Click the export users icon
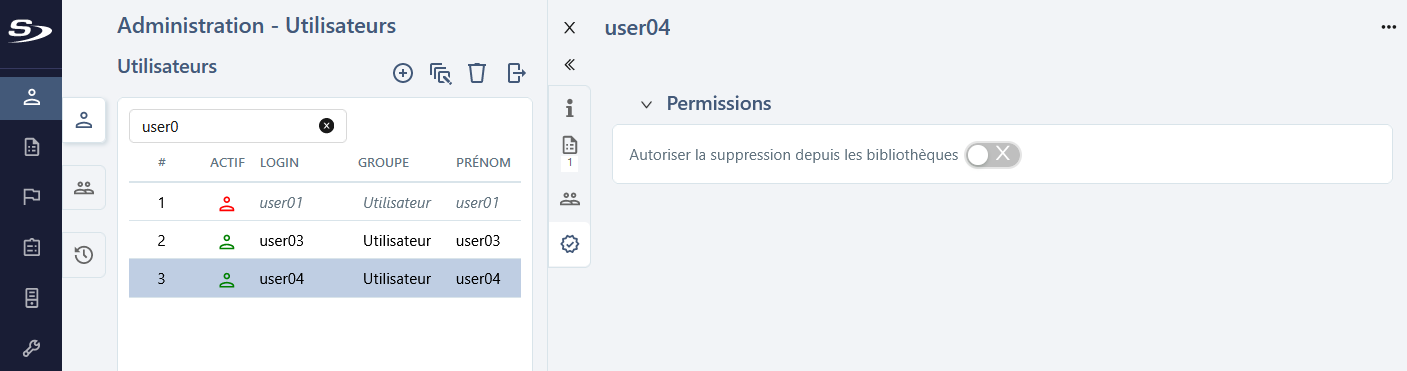Image resolution: width=1407 pixels, height=371 pixels. [x=516, y=73]
